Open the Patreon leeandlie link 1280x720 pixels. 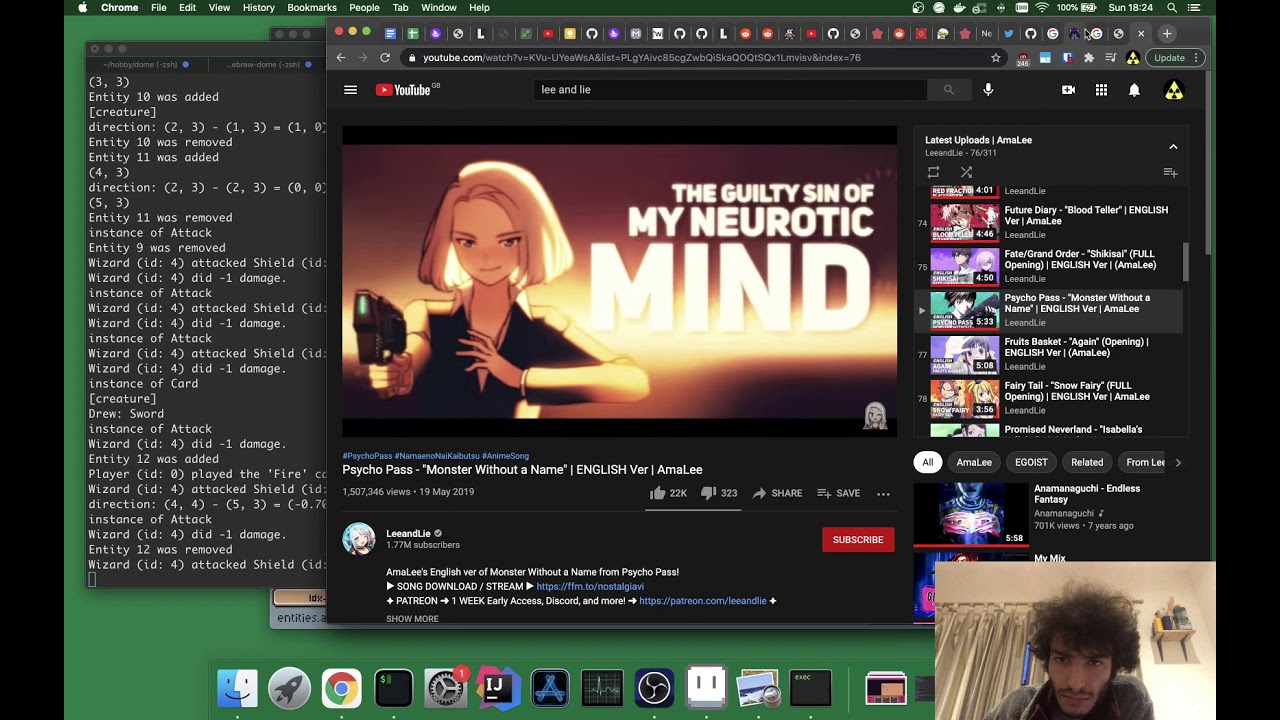[703, 601]
